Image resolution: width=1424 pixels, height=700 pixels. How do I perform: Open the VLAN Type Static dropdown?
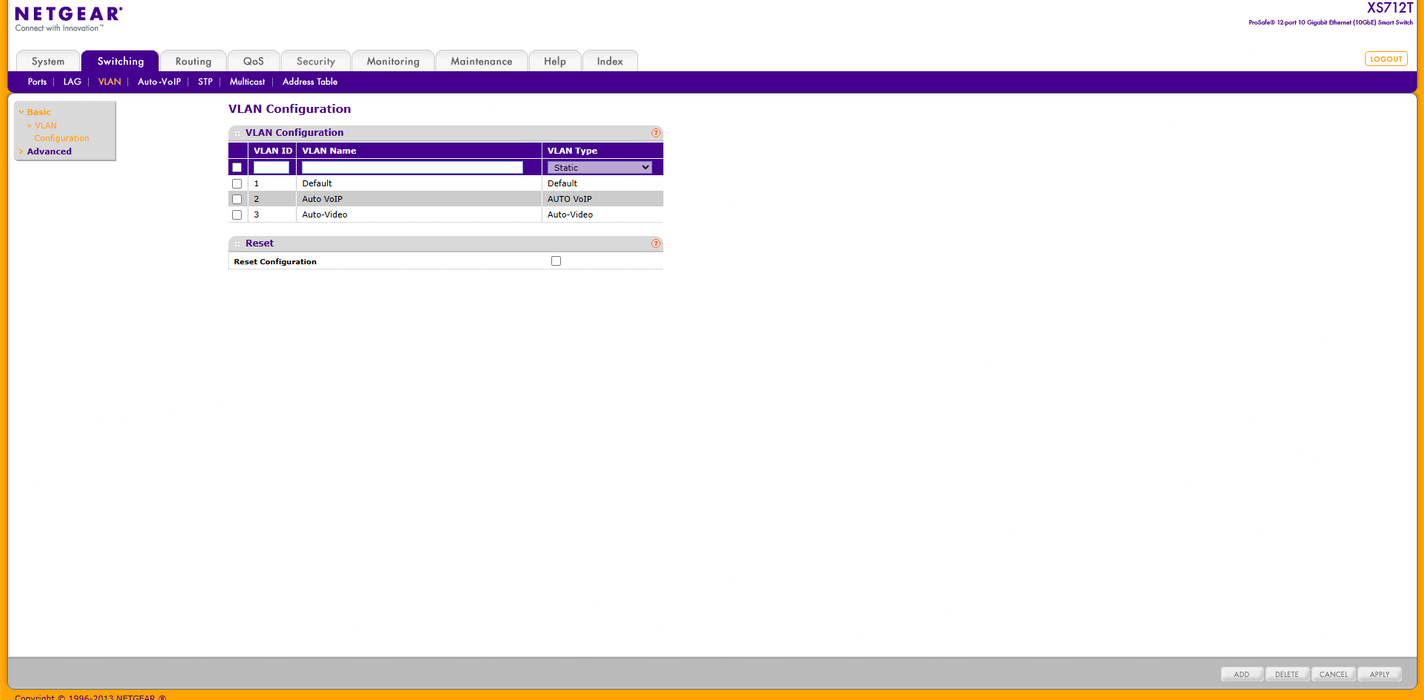600,168
